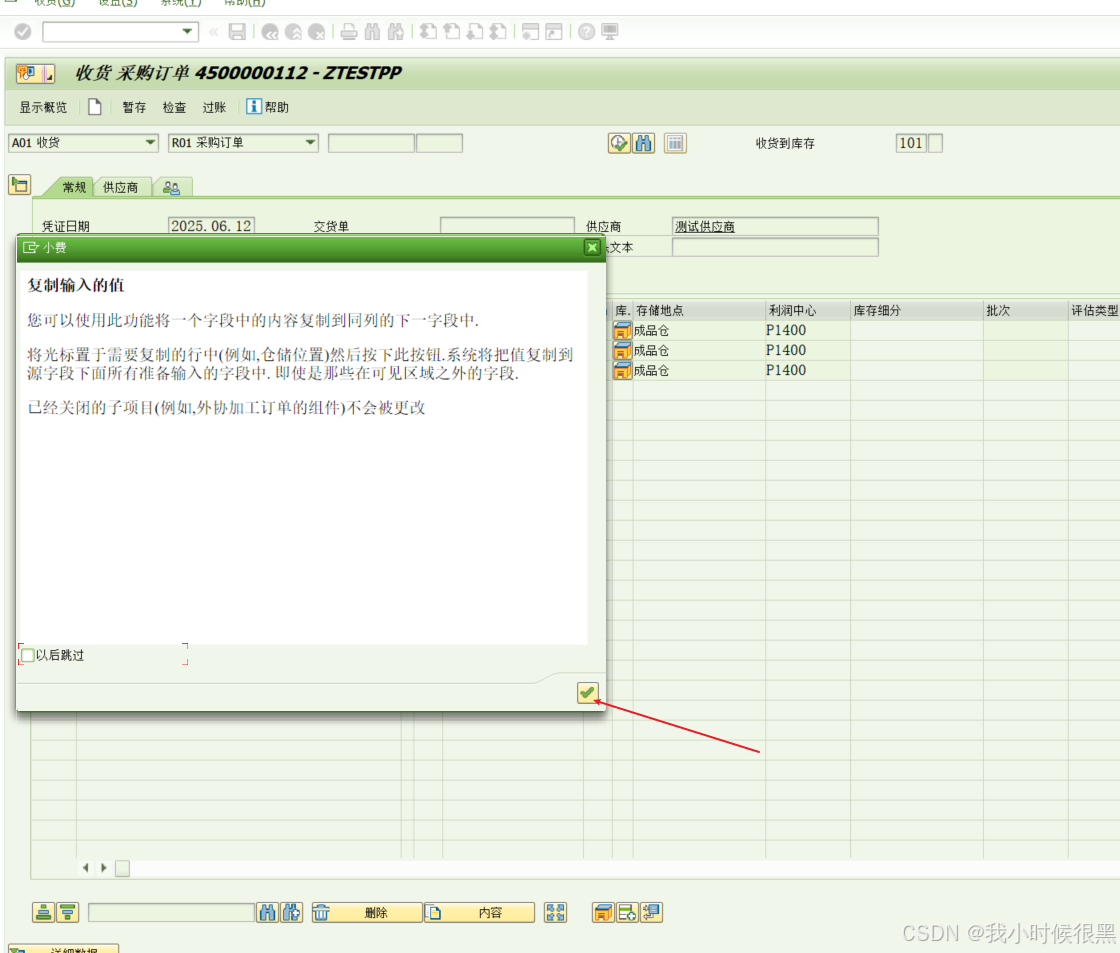Viewport: 1120px width, 953px height.
Task: Click the Print icon
Action: pyautogui.click(x=349, y=31)
